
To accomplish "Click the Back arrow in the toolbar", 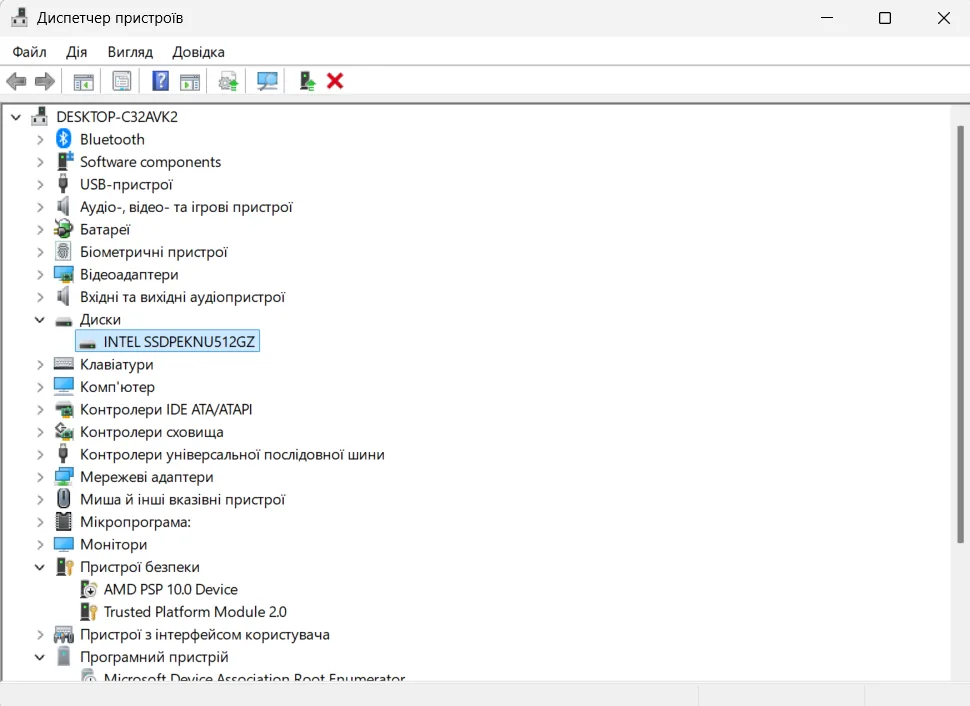I will (x=16, y=81).
